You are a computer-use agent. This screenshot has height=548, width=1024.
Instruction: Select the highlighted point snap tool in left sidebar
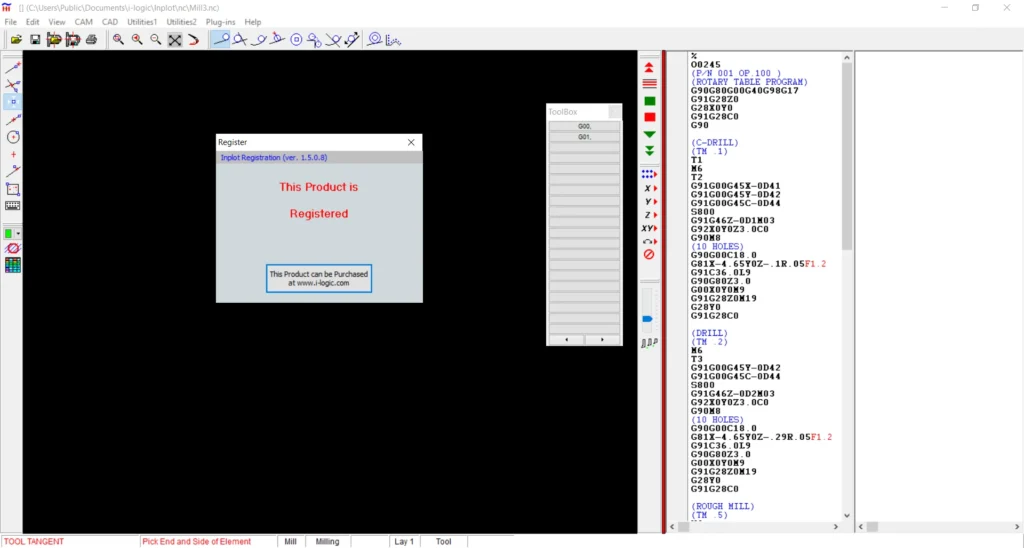click(12, 103)
